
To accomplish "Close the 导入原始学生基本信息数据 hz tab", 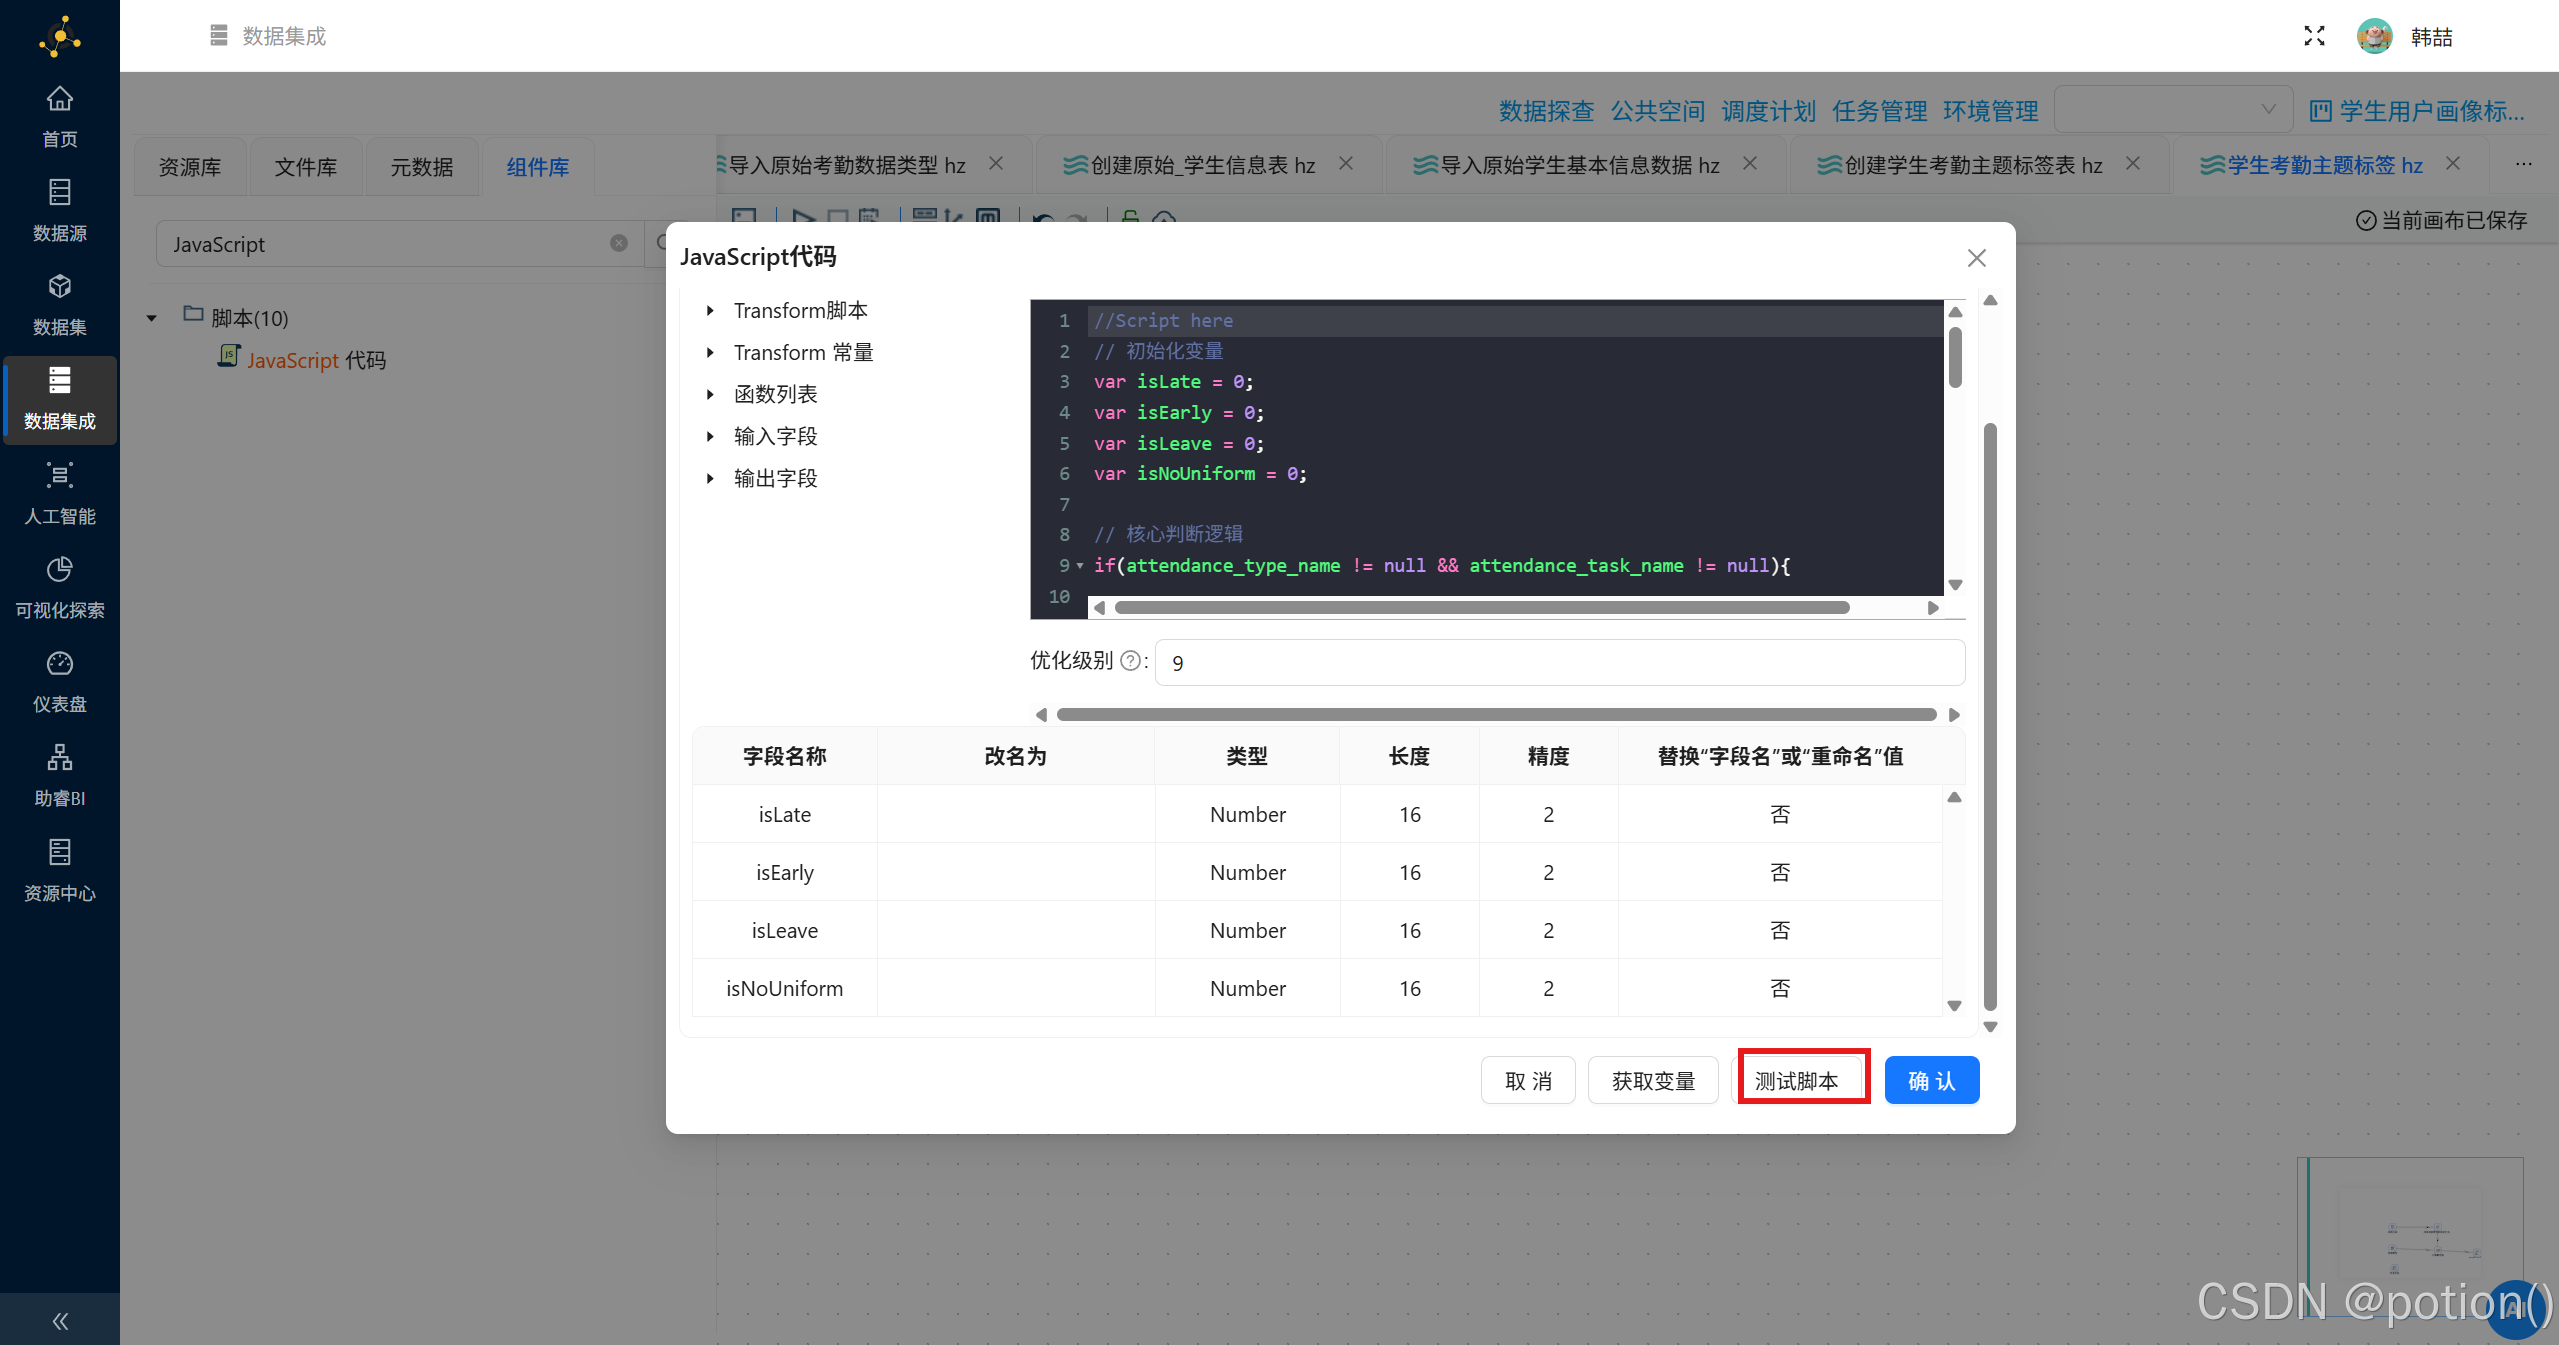I will point(1750,163).
